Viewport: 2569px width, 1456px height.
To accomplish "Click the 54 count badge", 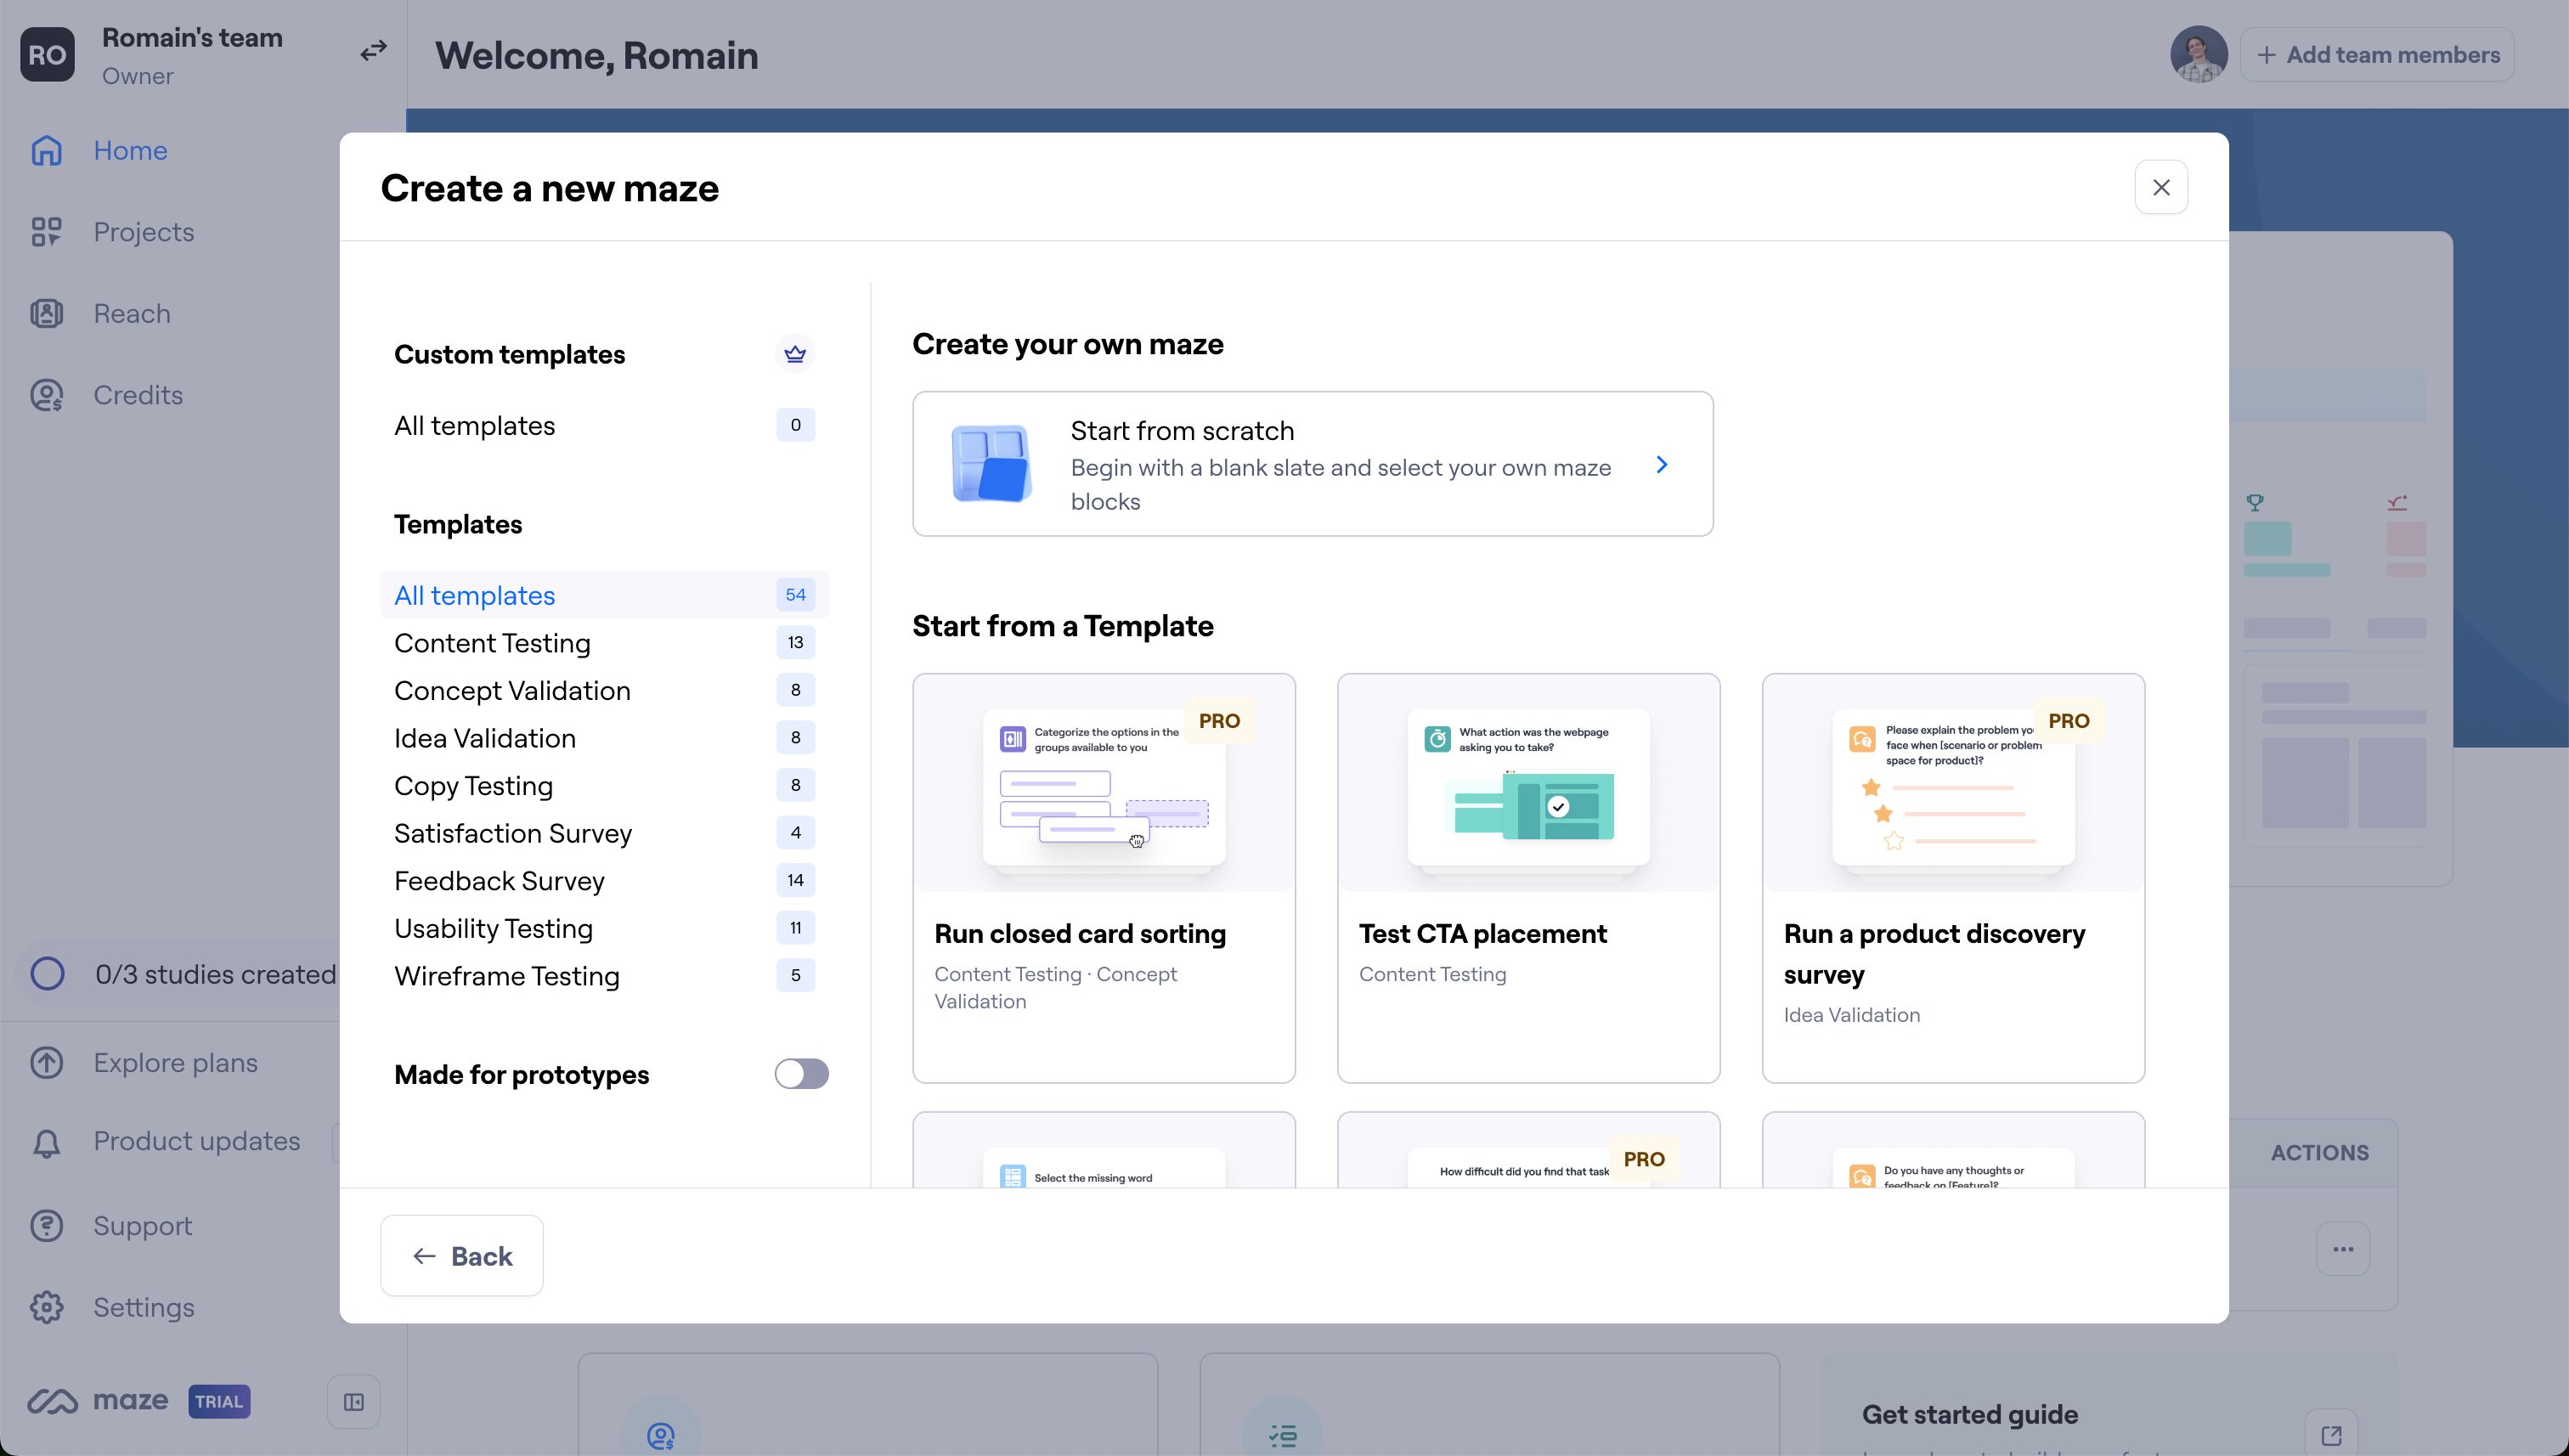I will point(795,595).
